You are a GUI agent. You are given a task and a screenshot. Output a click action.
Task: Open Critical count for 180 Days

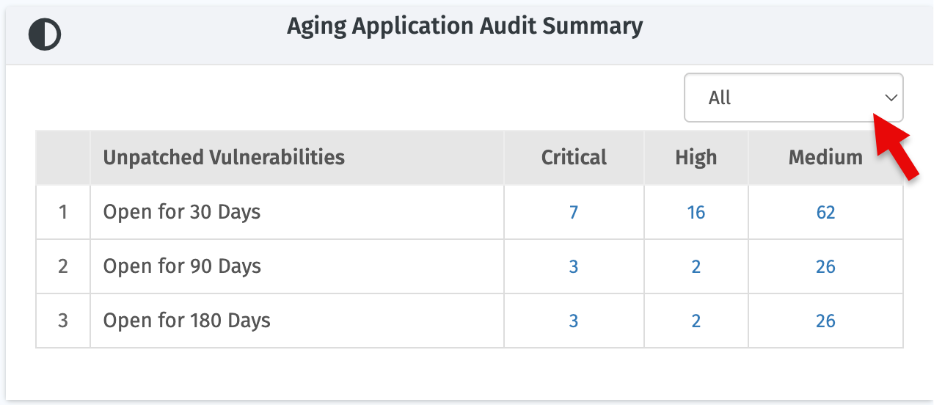pos(574,321)
